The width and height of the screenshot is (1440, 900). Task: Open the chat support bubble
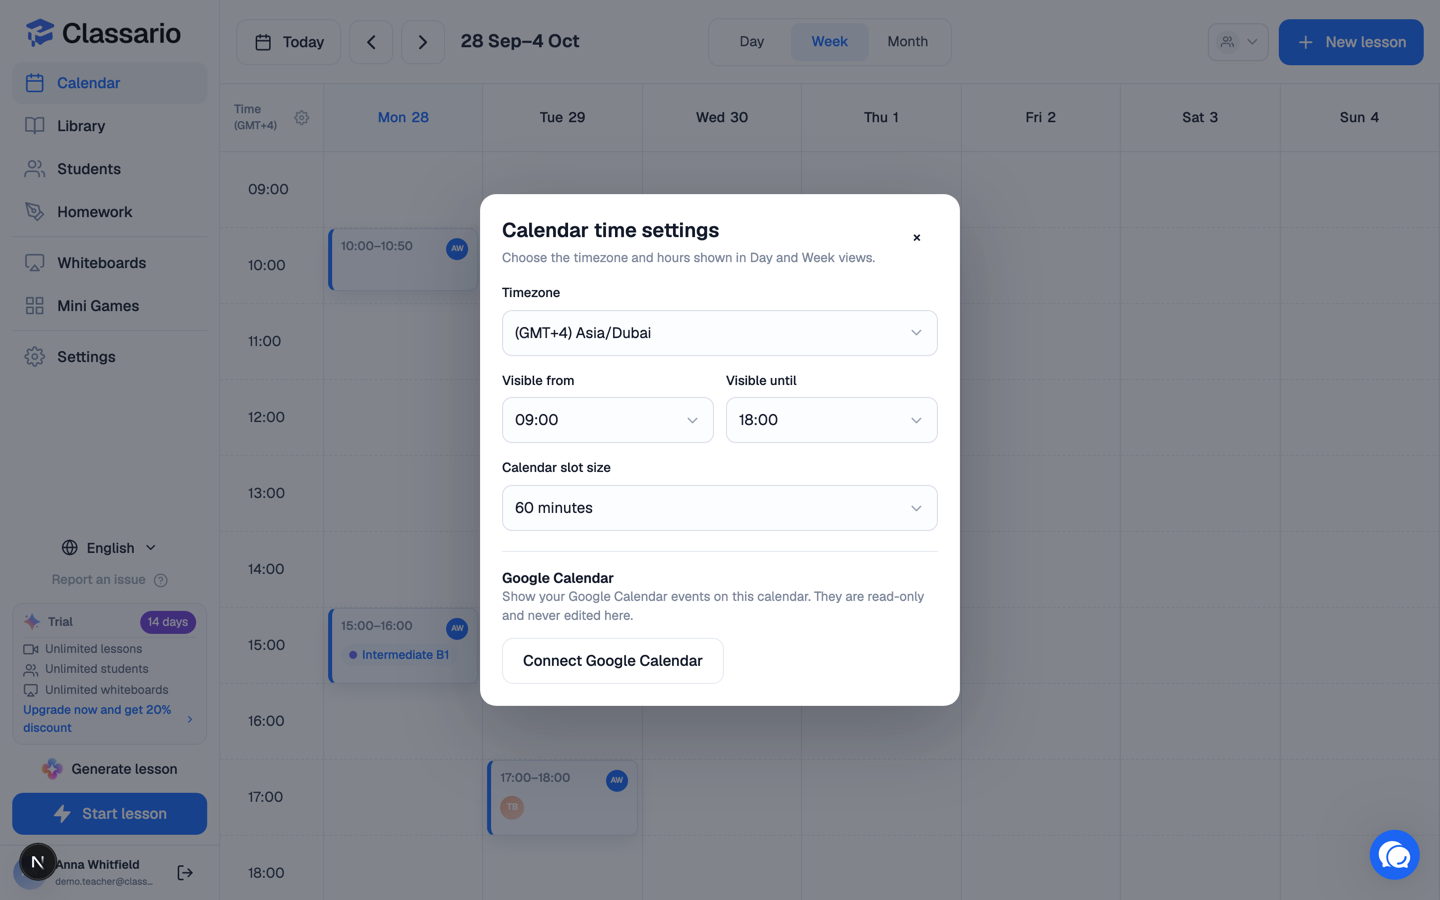[1394, 855]
